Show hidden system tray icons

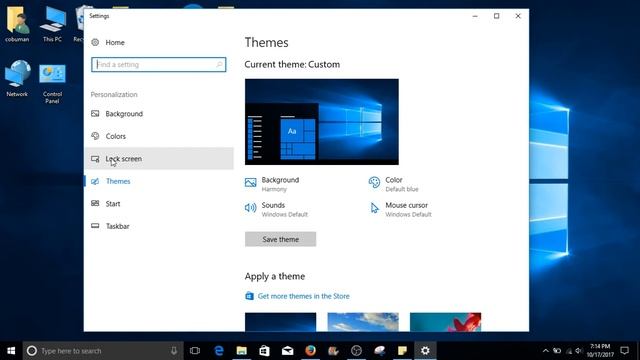click(x=546, y=351)
